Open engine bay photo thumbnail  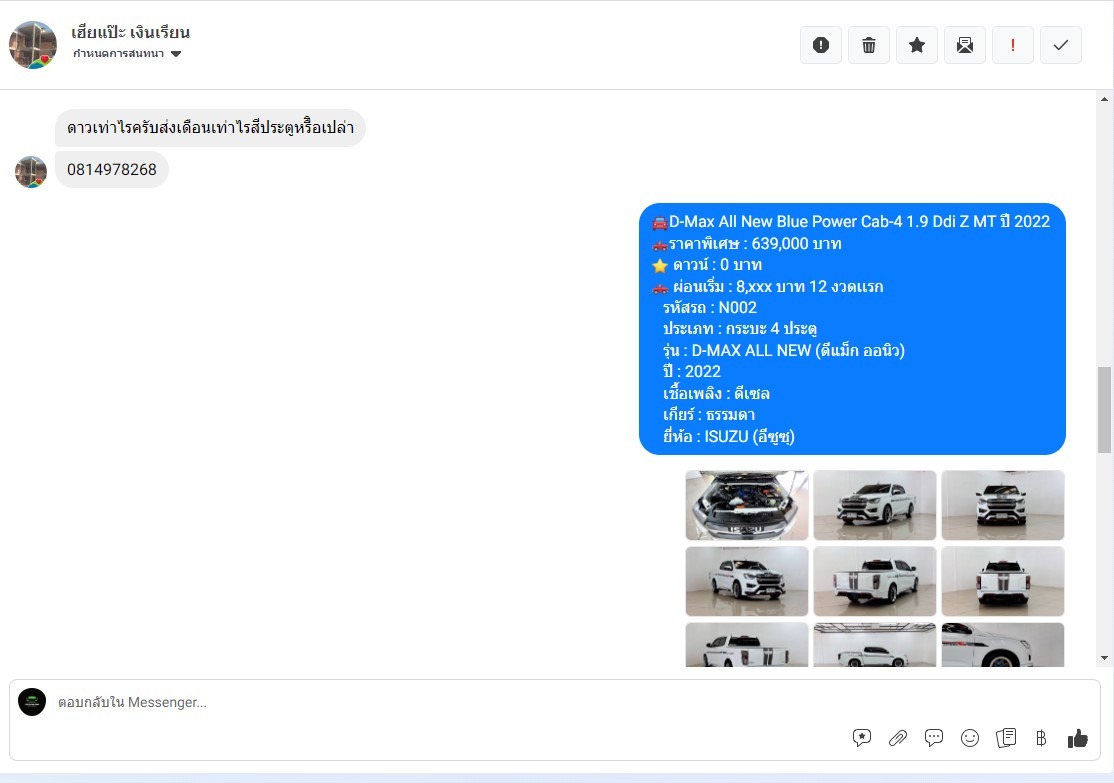point(747,505)
